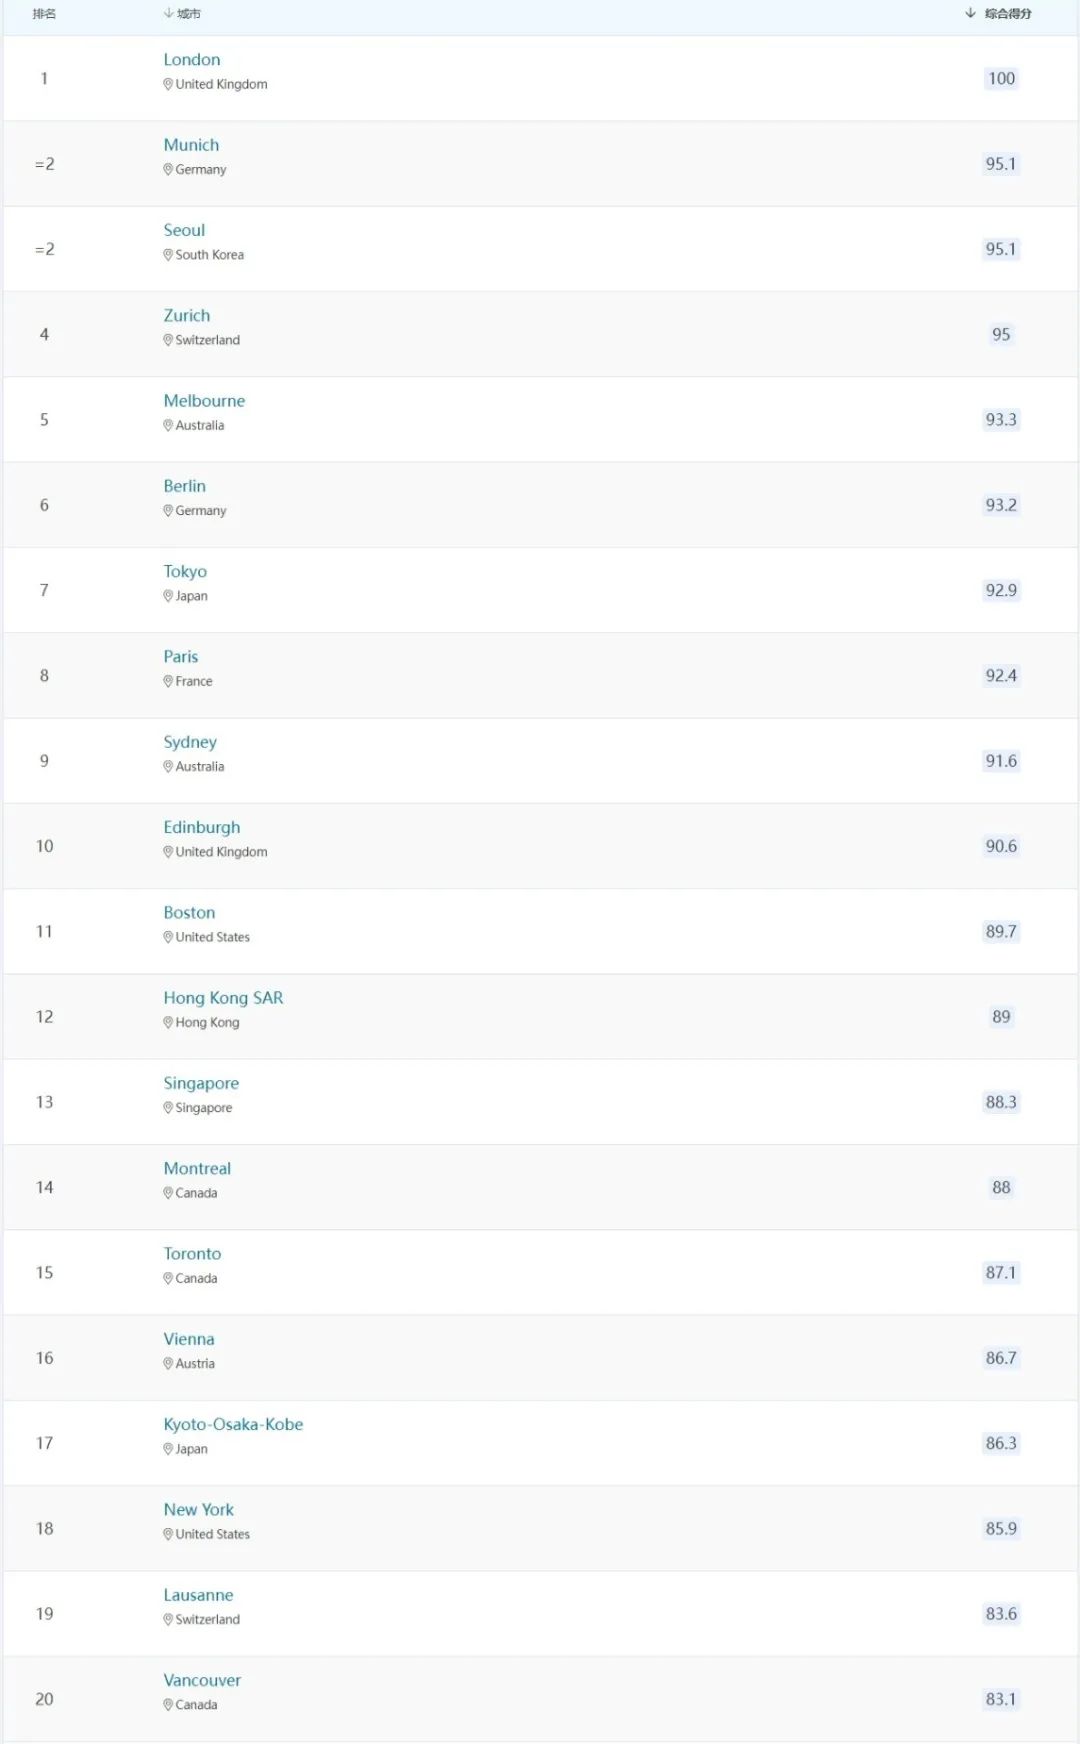The image size is (1080, 1744).
Task: Sort by city column arrow
Action: pyautogui.click(x=168, y=14)
